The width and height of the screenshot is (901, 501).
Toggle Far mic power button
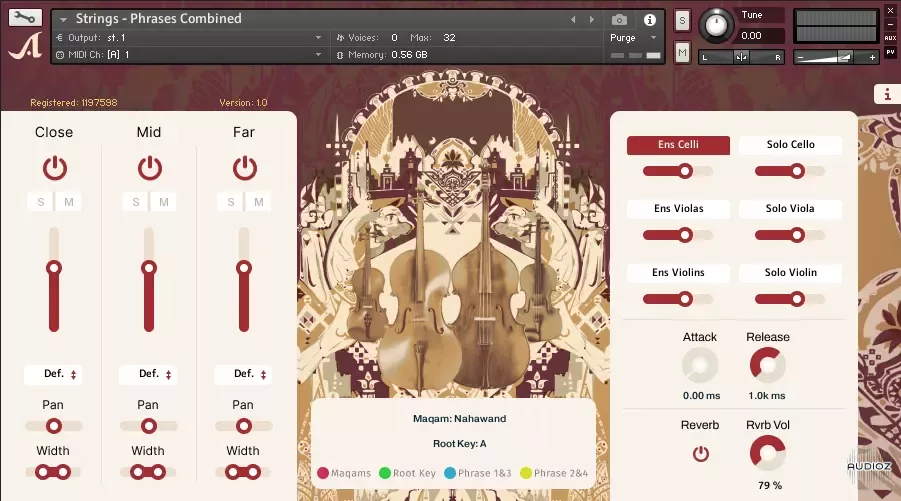tap(243, 167)
